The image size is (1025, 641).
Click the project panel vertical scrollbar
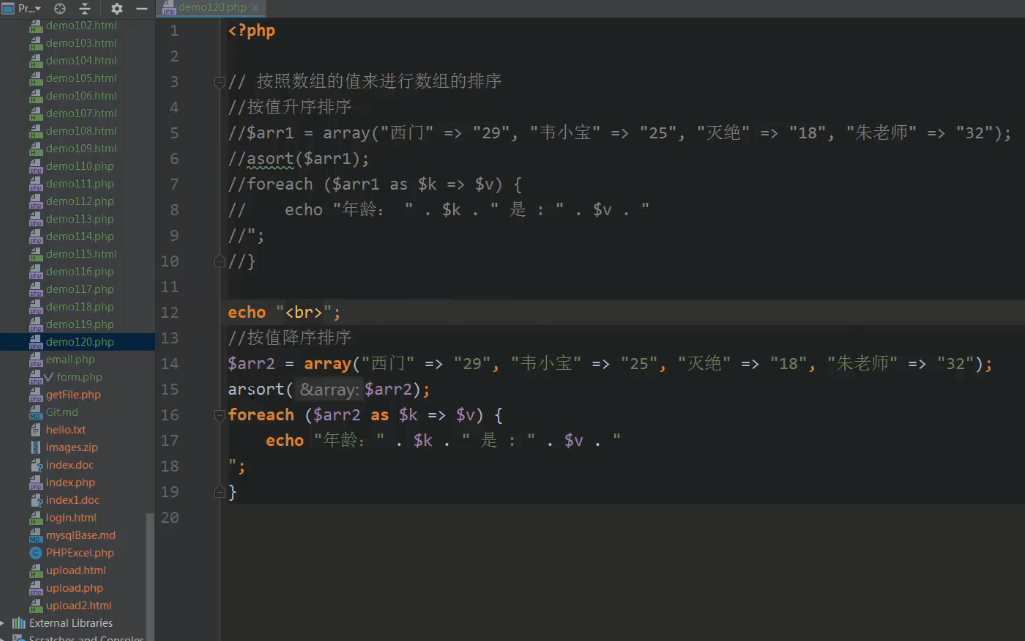pyautogui.click(x=151, y=560)
